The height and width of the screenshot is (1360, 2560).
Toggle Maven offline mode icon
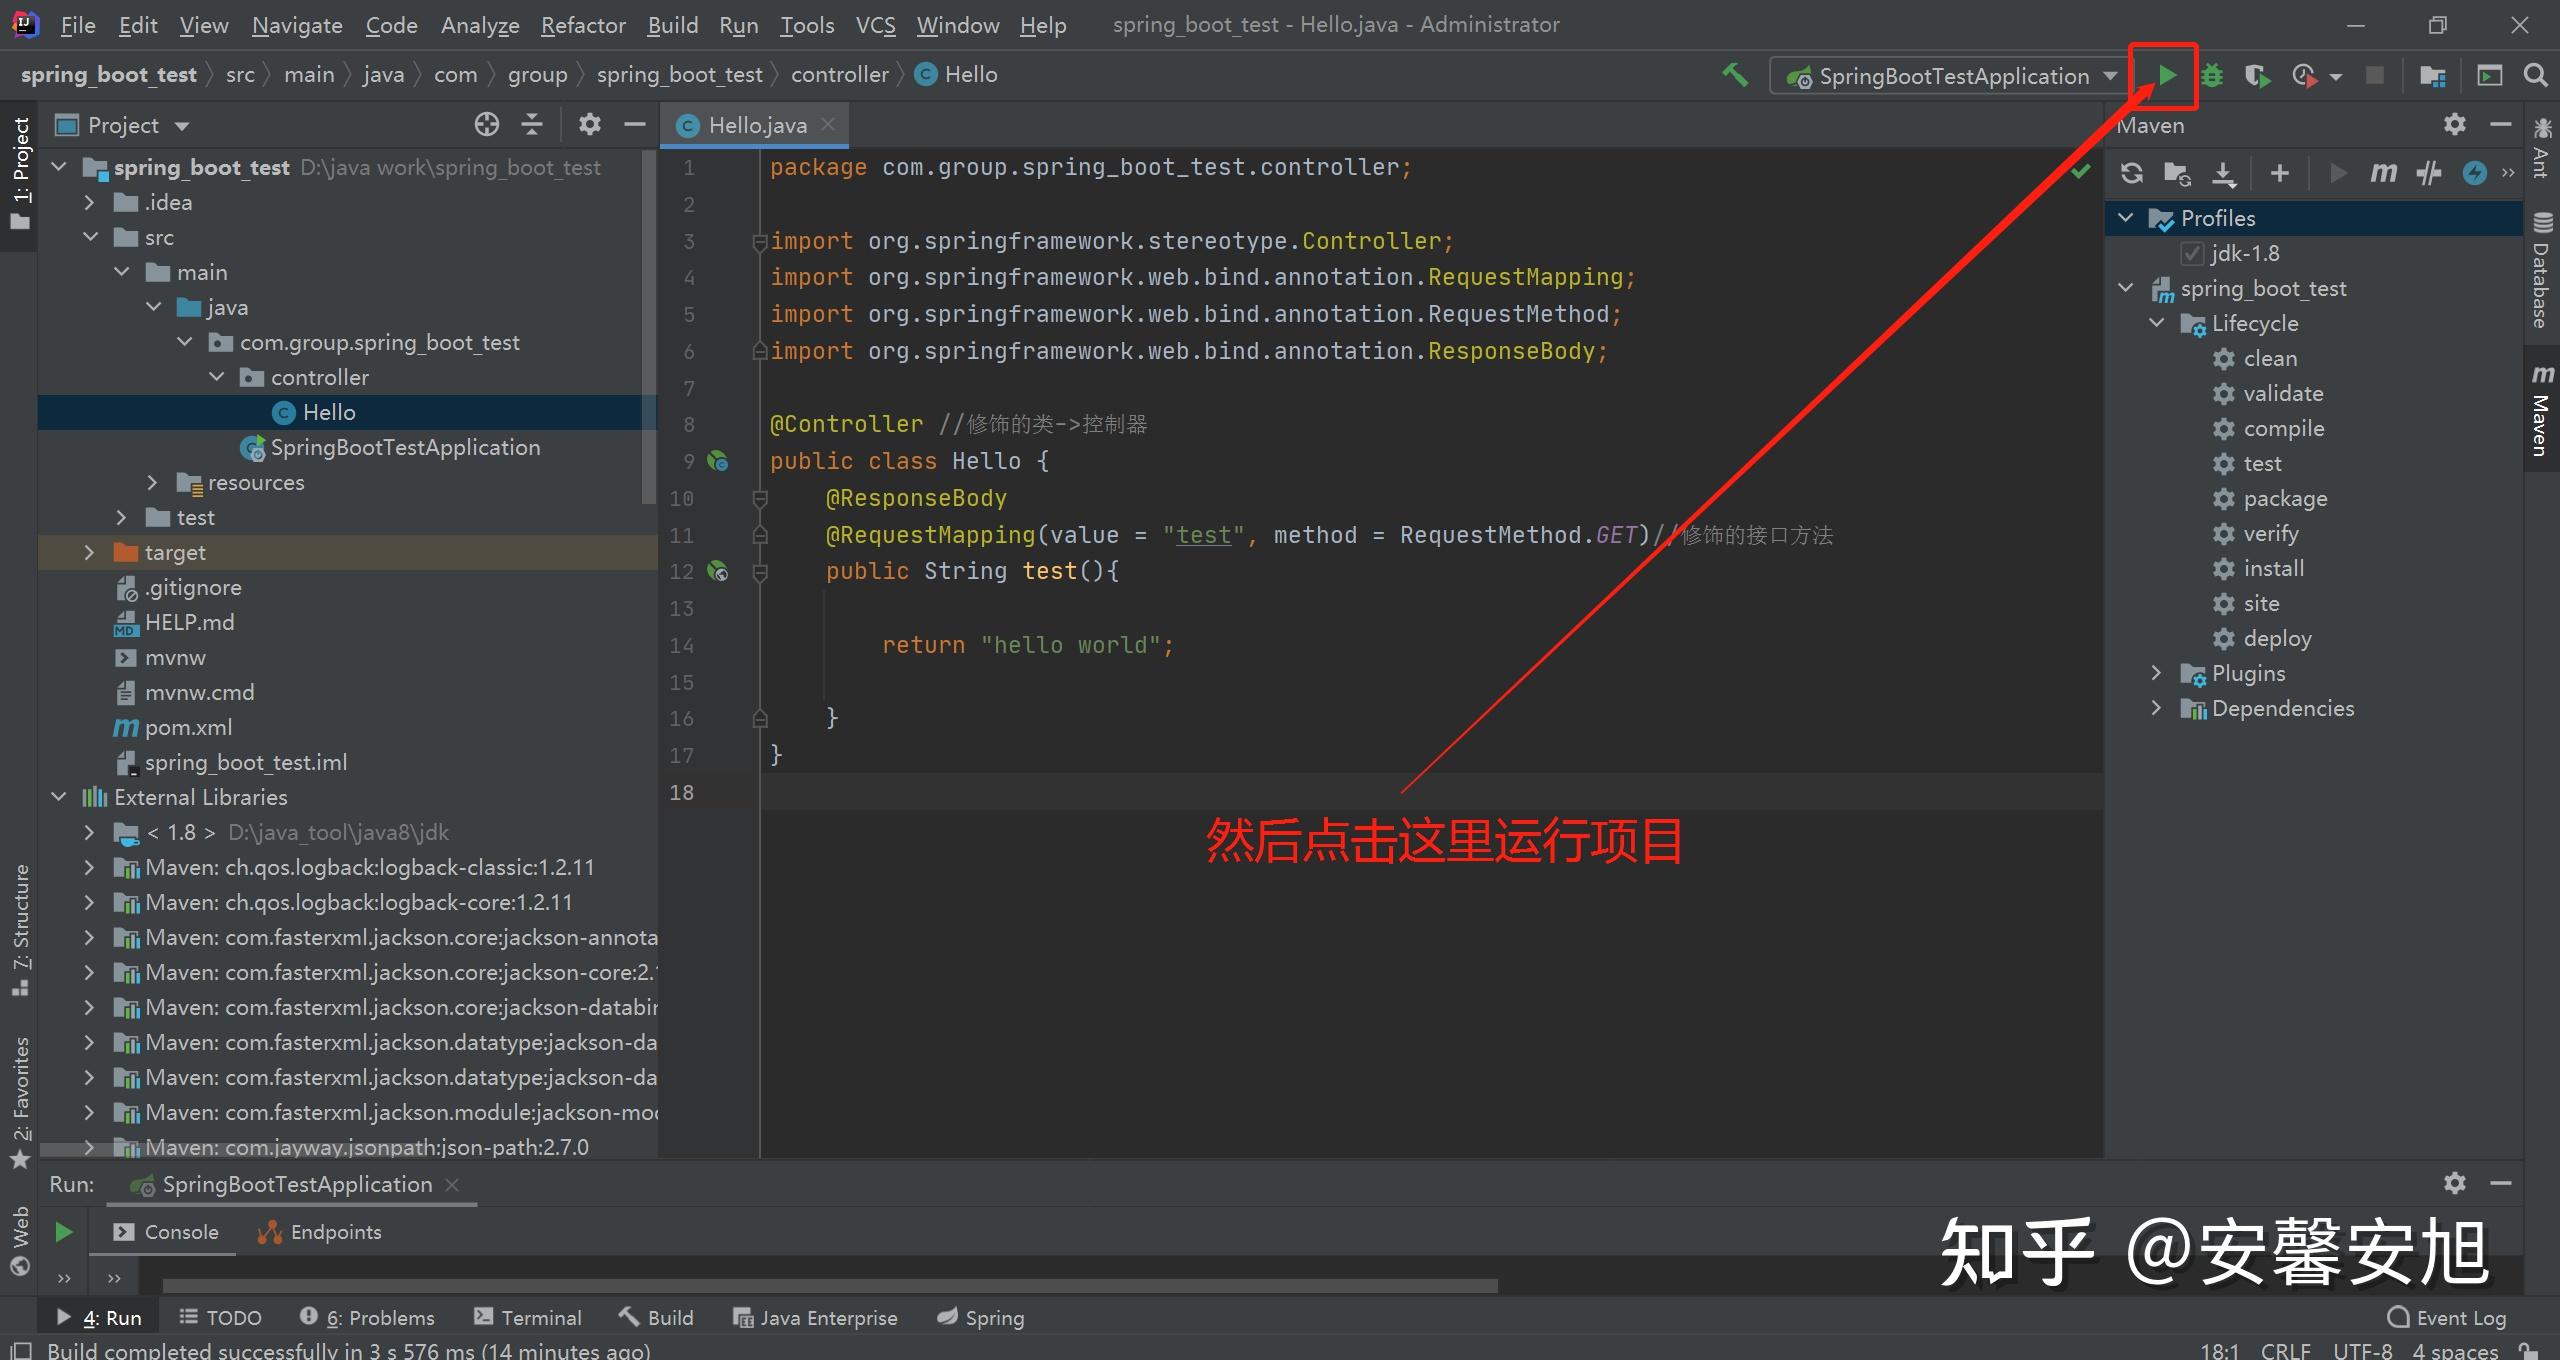2429,173
